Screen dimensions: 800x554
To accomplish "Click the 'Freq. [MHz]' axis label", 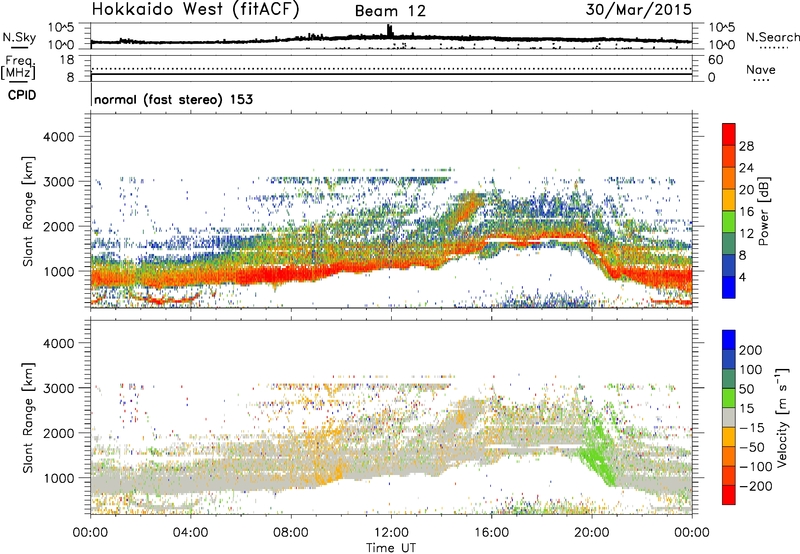I will tap(18, 68).
